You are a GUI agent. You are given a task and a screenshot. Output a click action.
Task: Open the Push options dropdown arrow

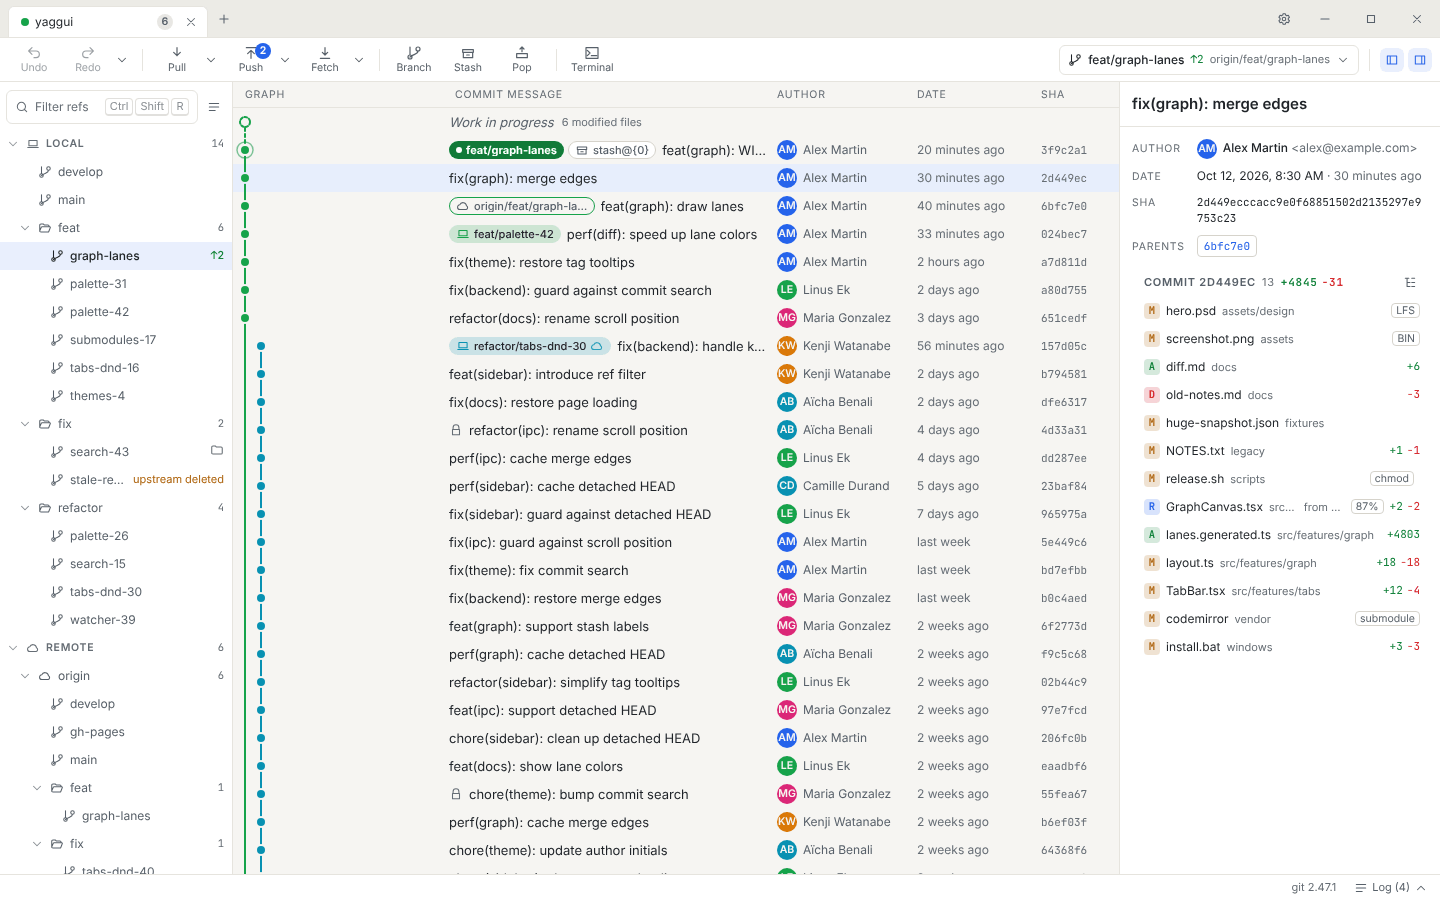[285, 60]
